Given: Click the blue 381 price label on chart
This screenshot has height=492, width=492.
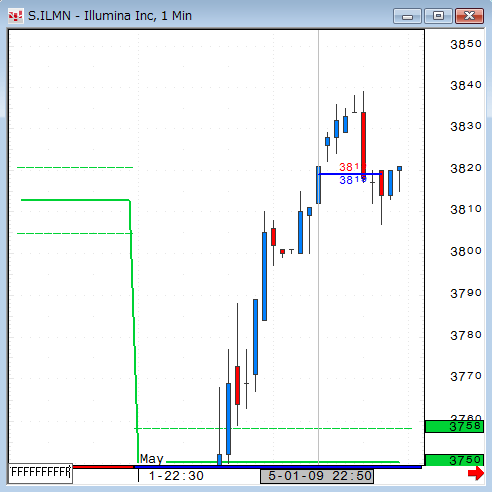Looking at the screenshot, I should coord(353,180).
